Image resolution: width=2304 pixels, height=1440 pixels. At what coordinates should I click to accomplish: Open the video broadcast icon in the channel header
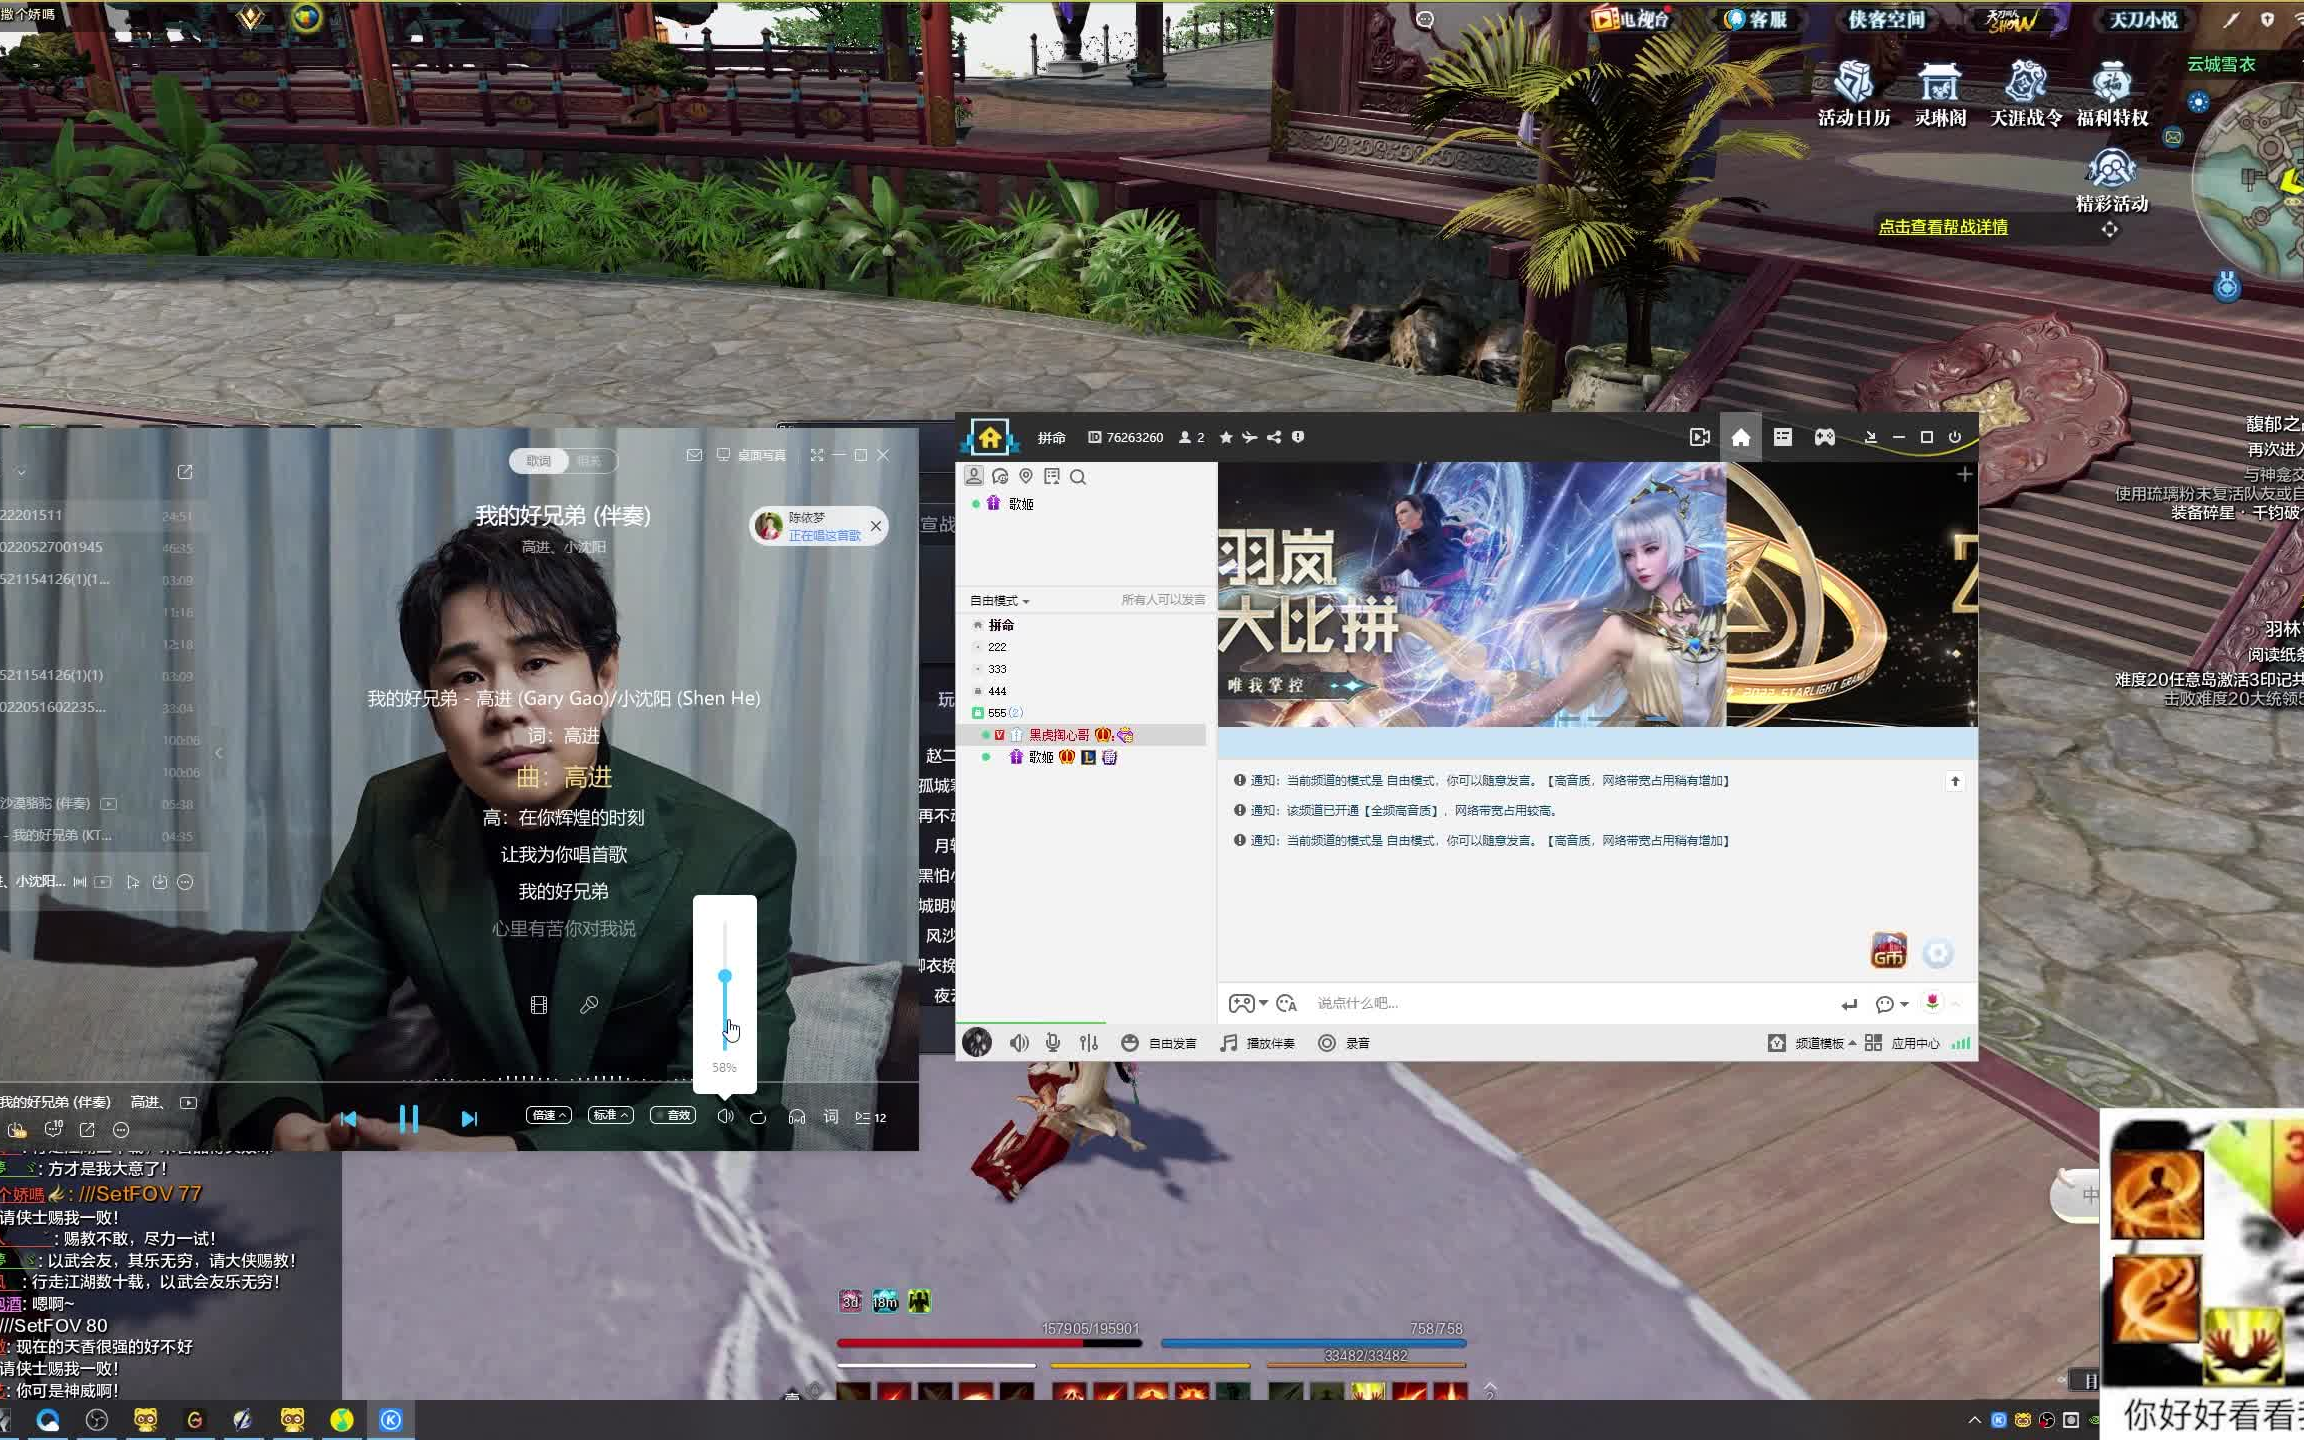click(1699, 437)
